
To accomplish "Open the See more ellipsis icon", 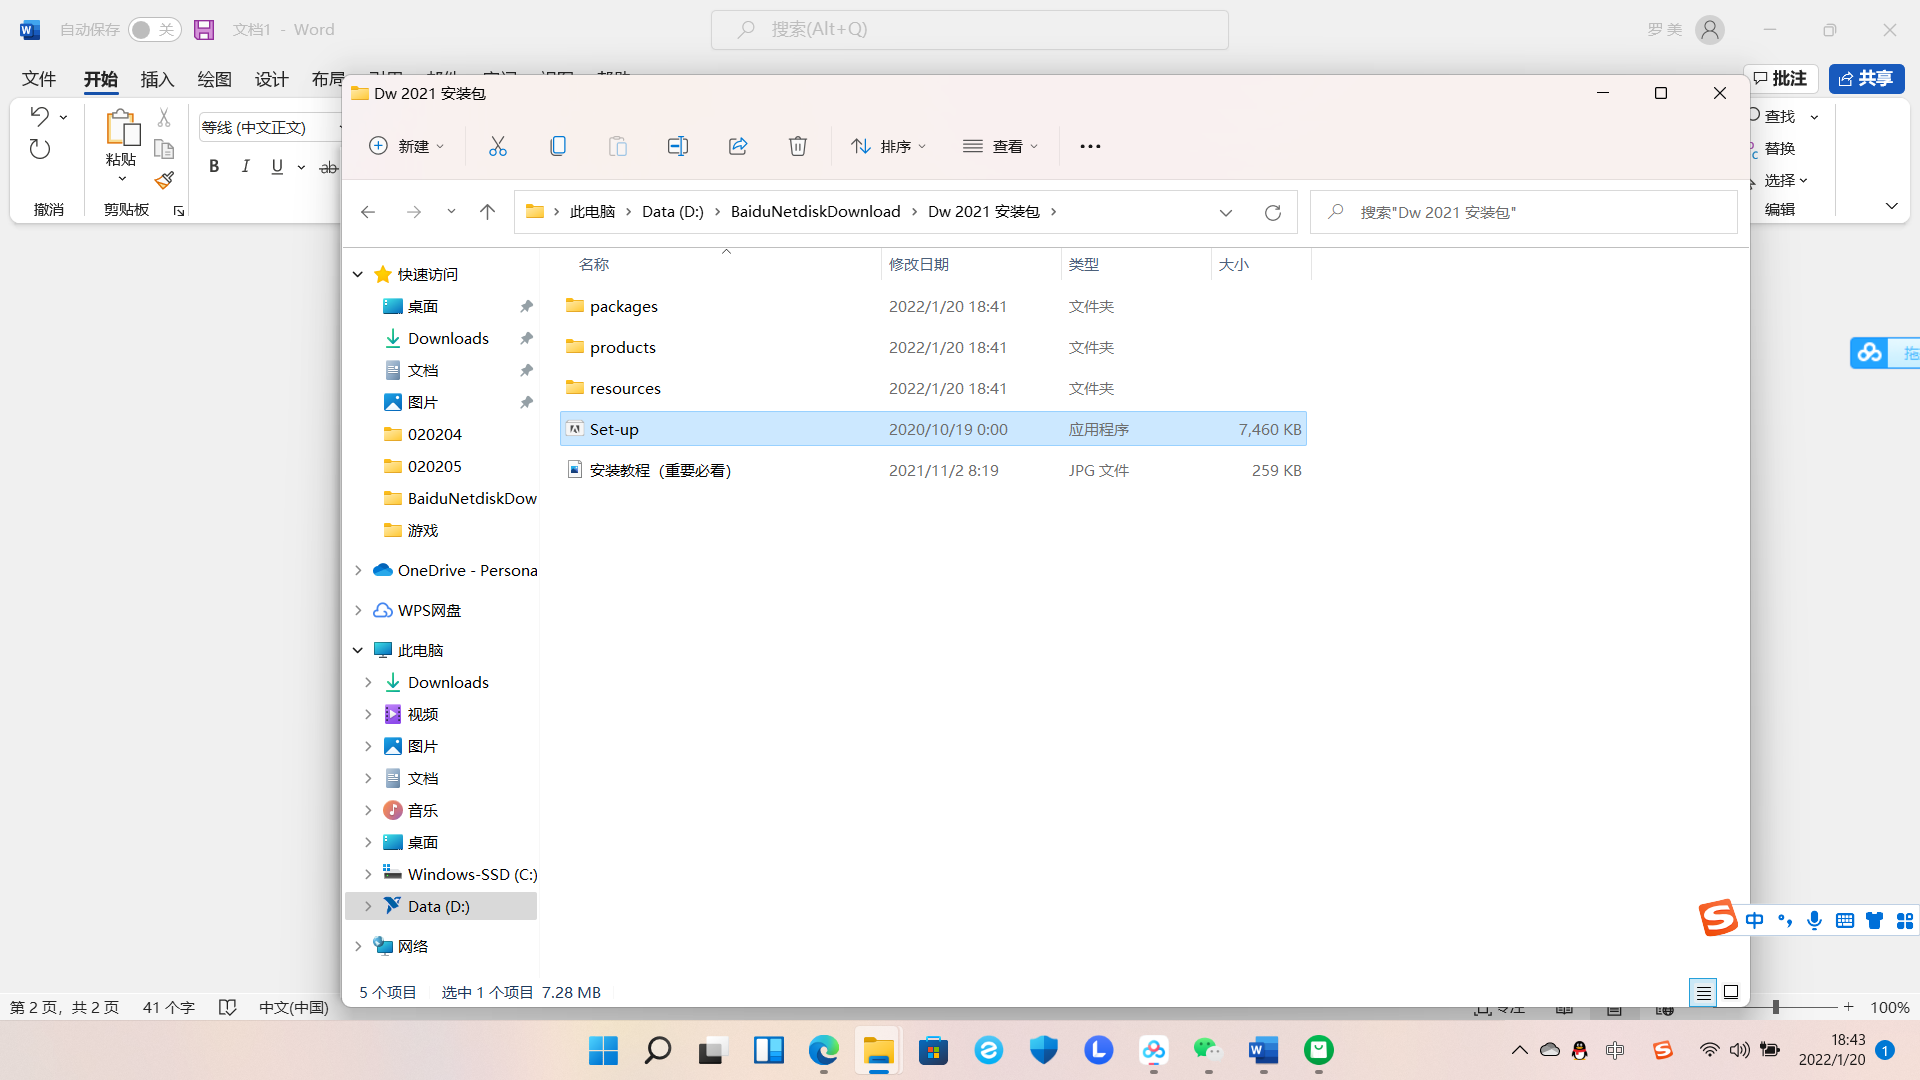I will pos(1090,146).
